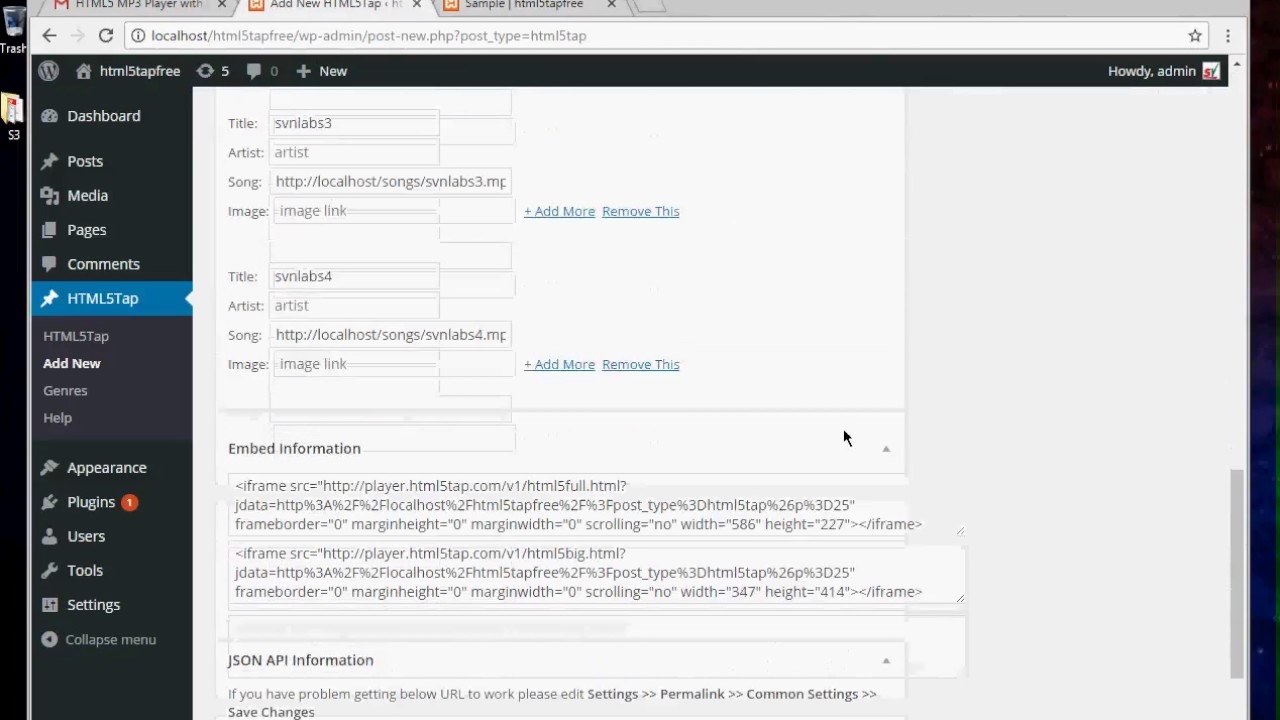The image size is (1280, 720).
Task: Click Media icon in sidebar
Action: (x=49, y=196)
